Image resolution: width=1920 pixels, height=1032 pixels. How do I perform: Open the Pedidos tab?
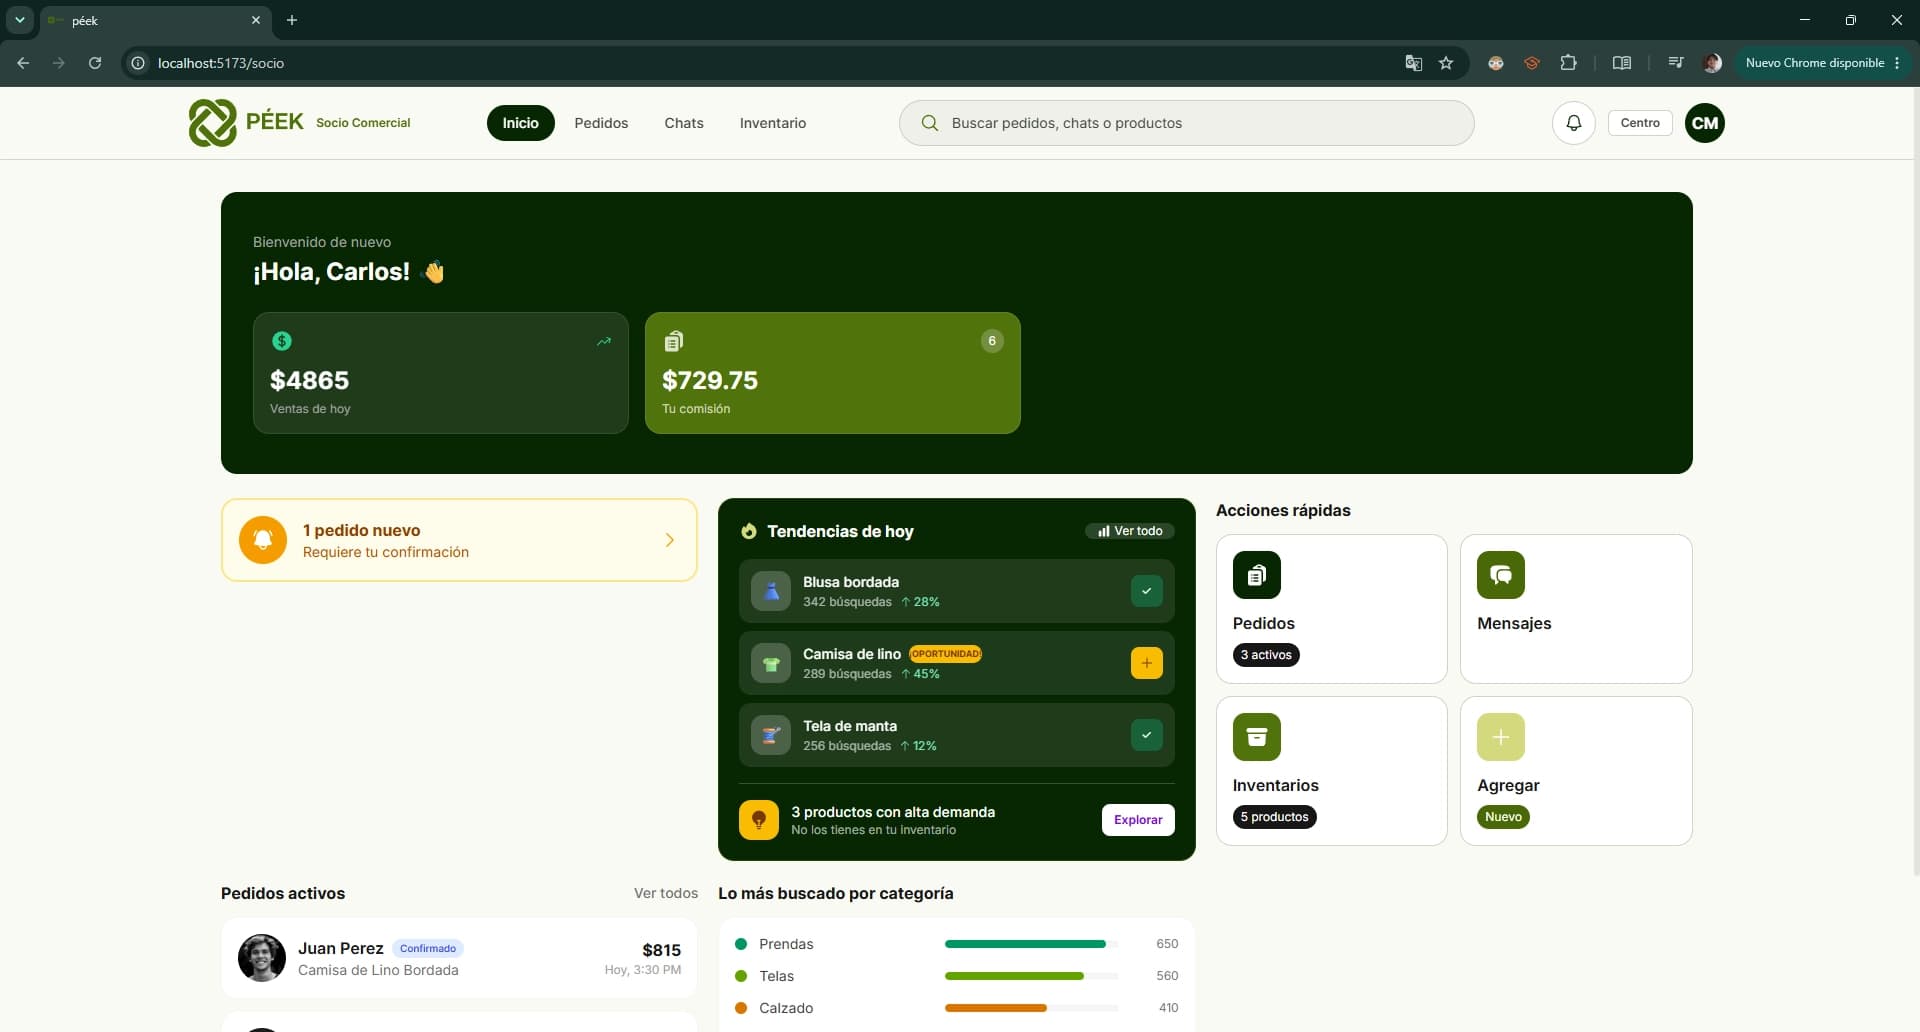[601, 123]
